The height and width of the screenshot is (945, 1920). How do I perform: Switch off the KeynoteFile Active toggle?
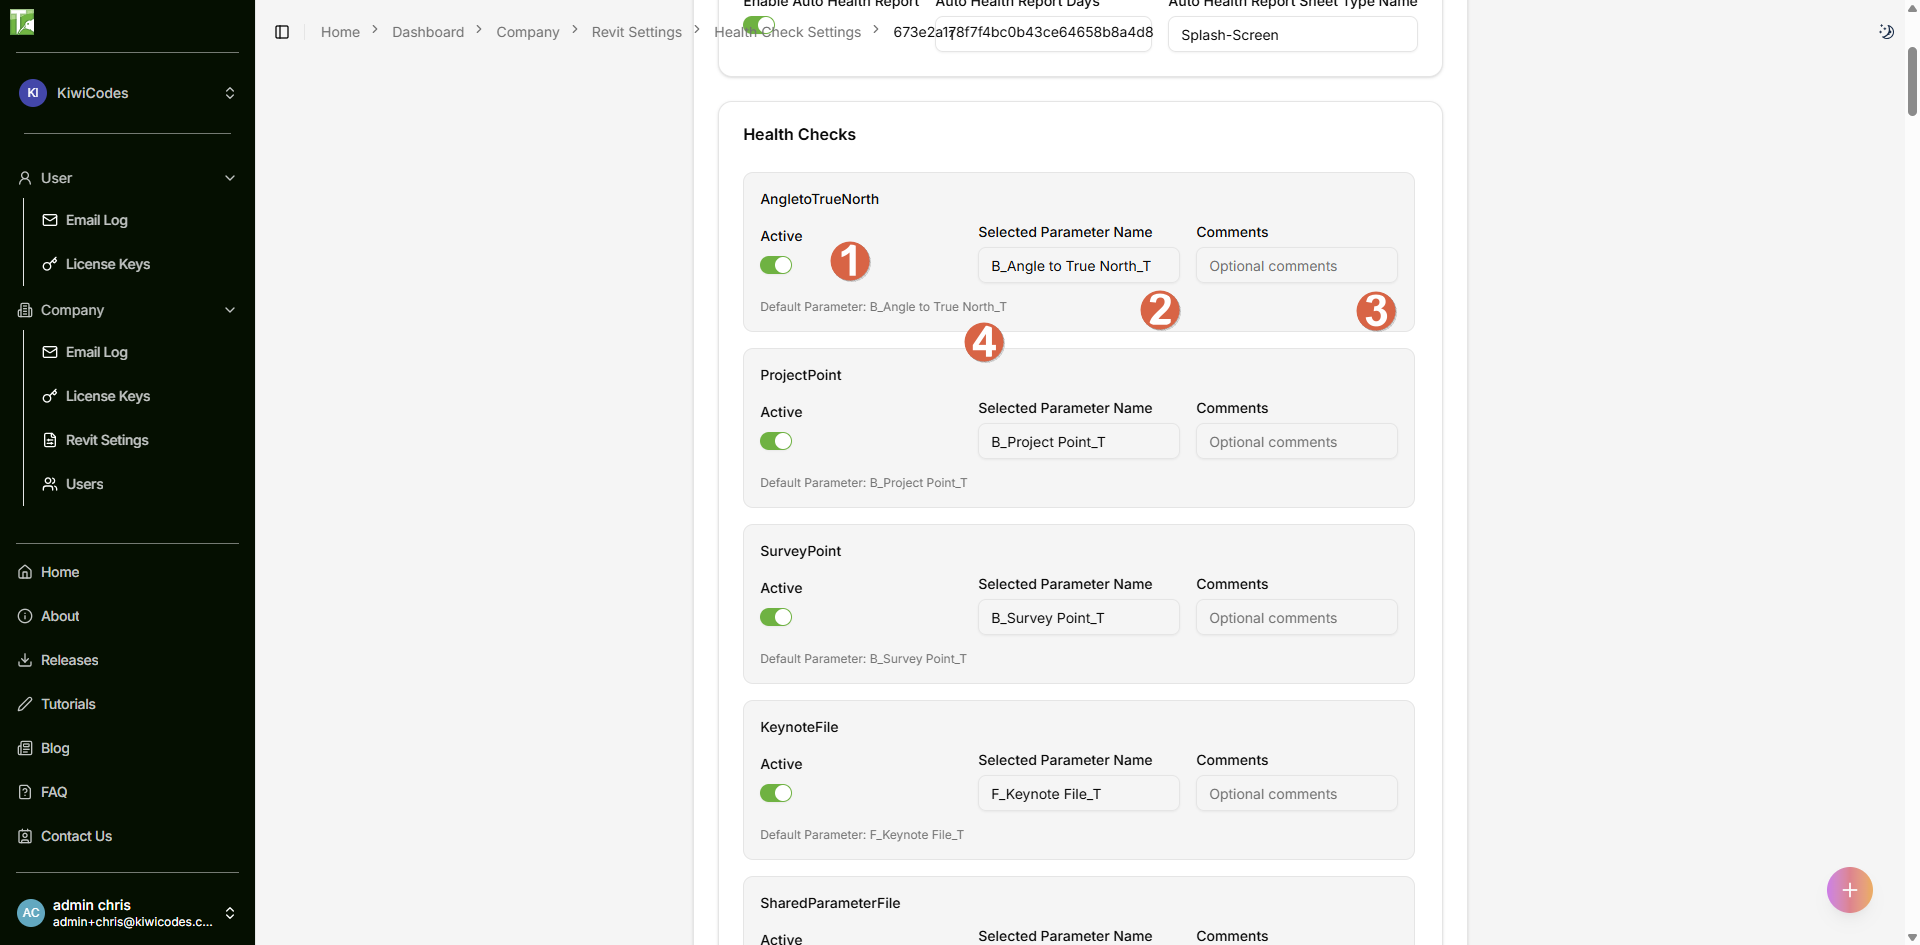click(776, 793)
